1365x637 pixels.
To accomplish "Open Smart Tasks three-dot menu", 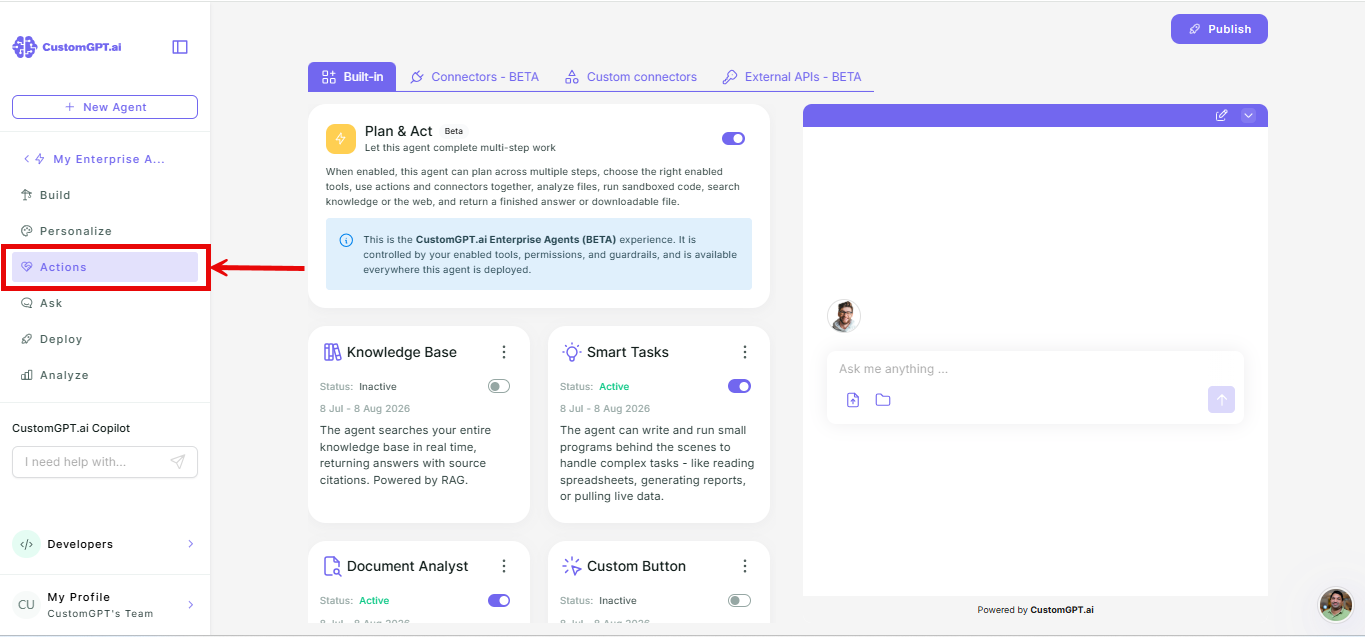I will (x=745, y=352).
